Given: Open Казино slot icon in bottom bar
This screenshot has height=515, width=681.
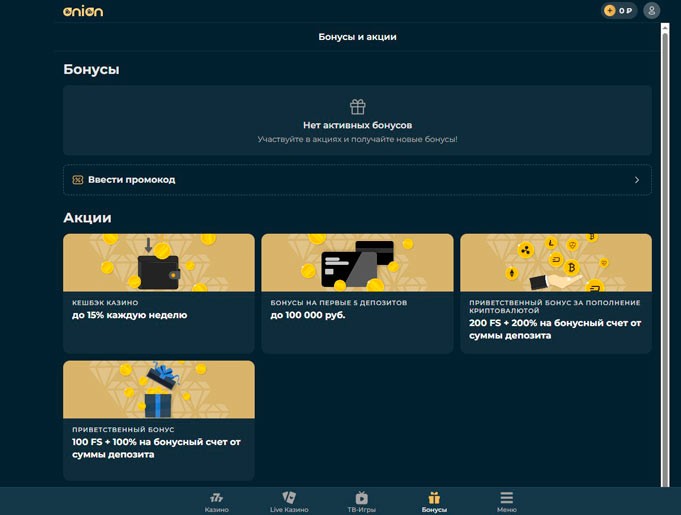Looking at the screenshot, I should [216, 497].
